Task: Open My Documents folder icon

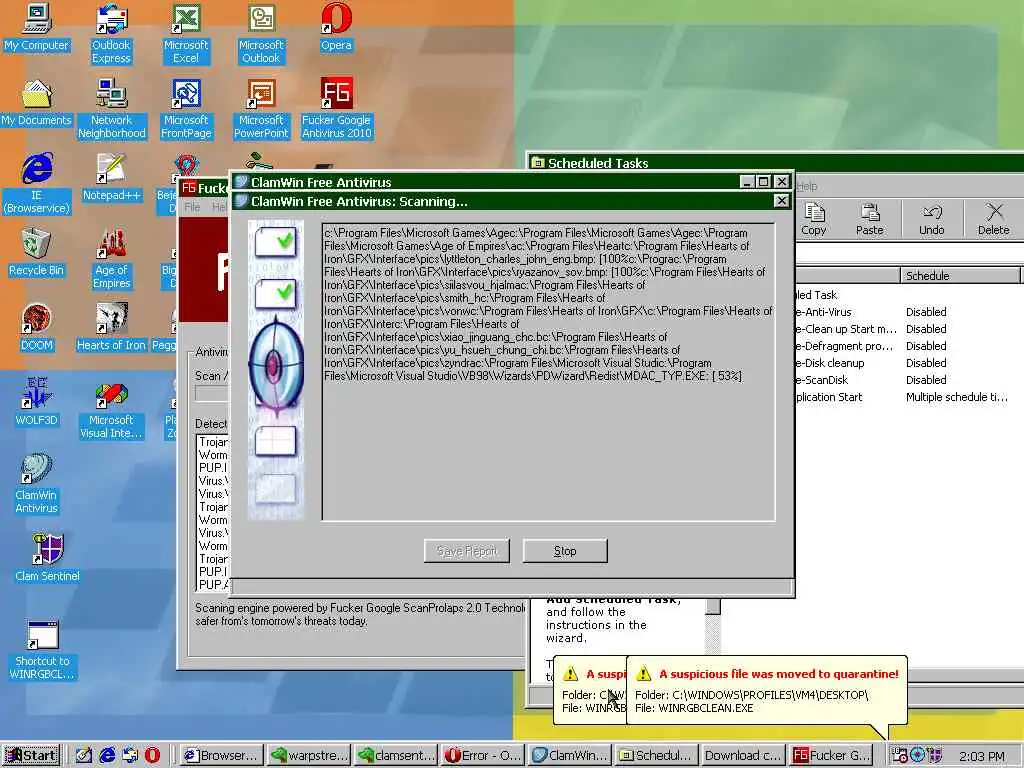Action: (x=37, y=103)
